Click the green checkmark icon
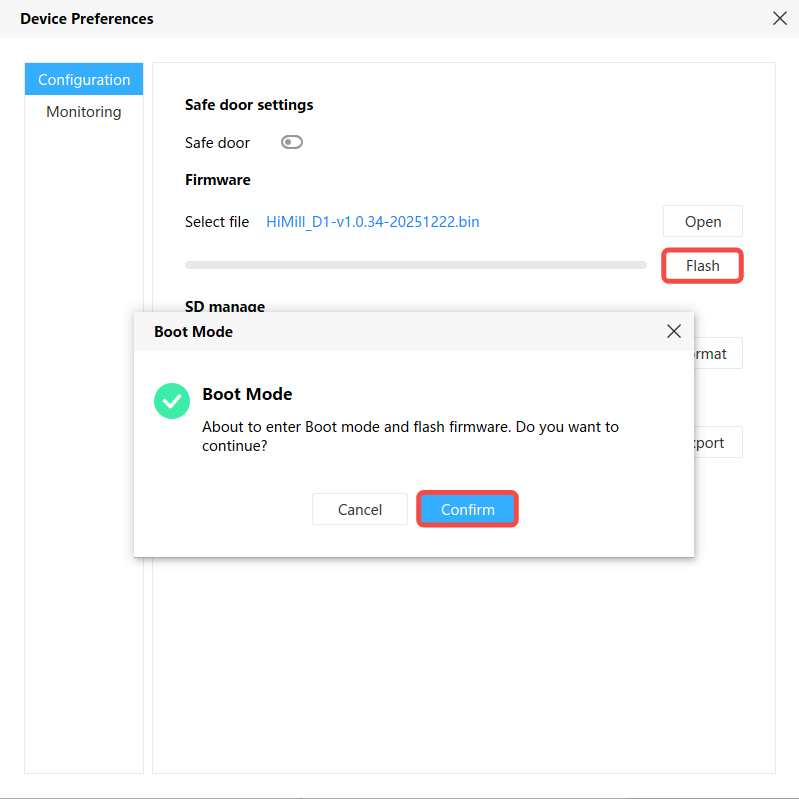Screen dimensions: 799x799 point(172,401)
